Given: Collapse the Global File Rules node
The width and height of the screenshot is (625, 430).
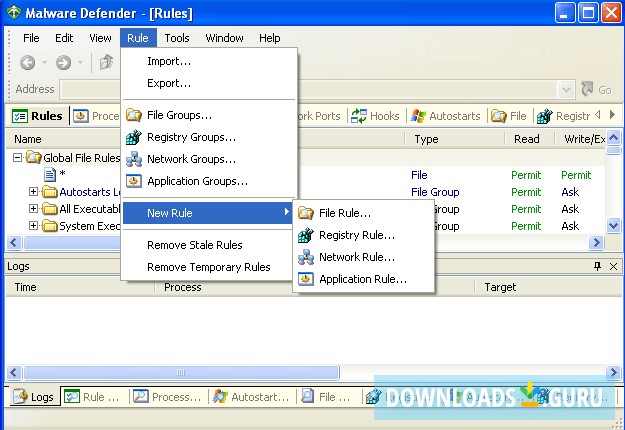Looking at the screenshot, I should pyautogui.click(x=17, y=158).
